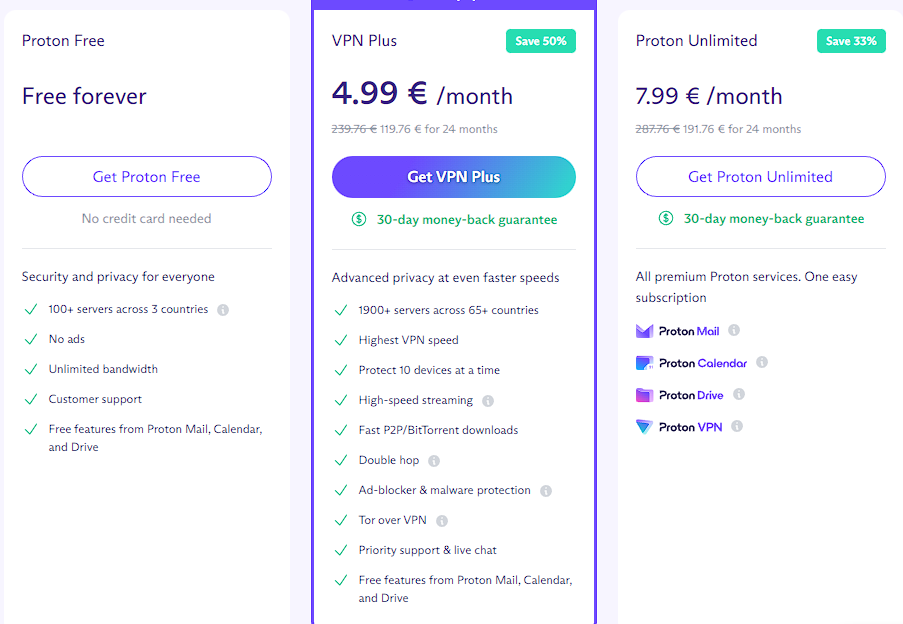Screen dimensions: 903x624
Task: Click the Get Proton Unlimited button
Action: pos(761,177)
